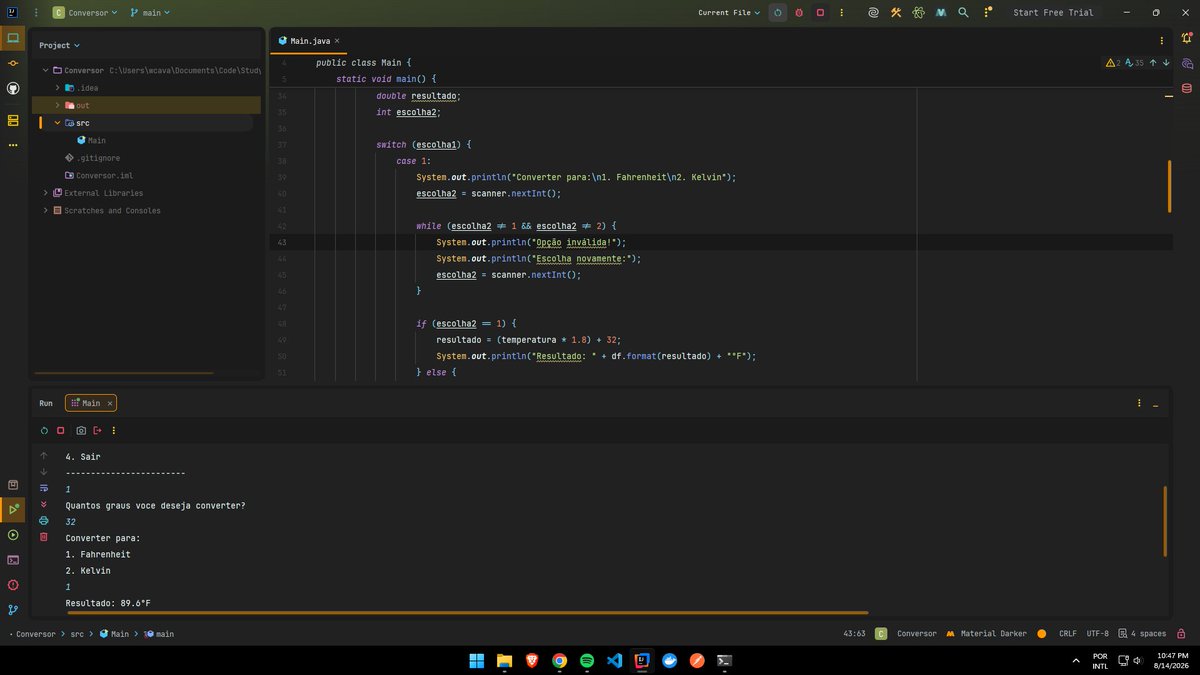Click the src breadcrumb in navigation bar
The width and height of the screenshot is (1200, 675).
point(77,634)
